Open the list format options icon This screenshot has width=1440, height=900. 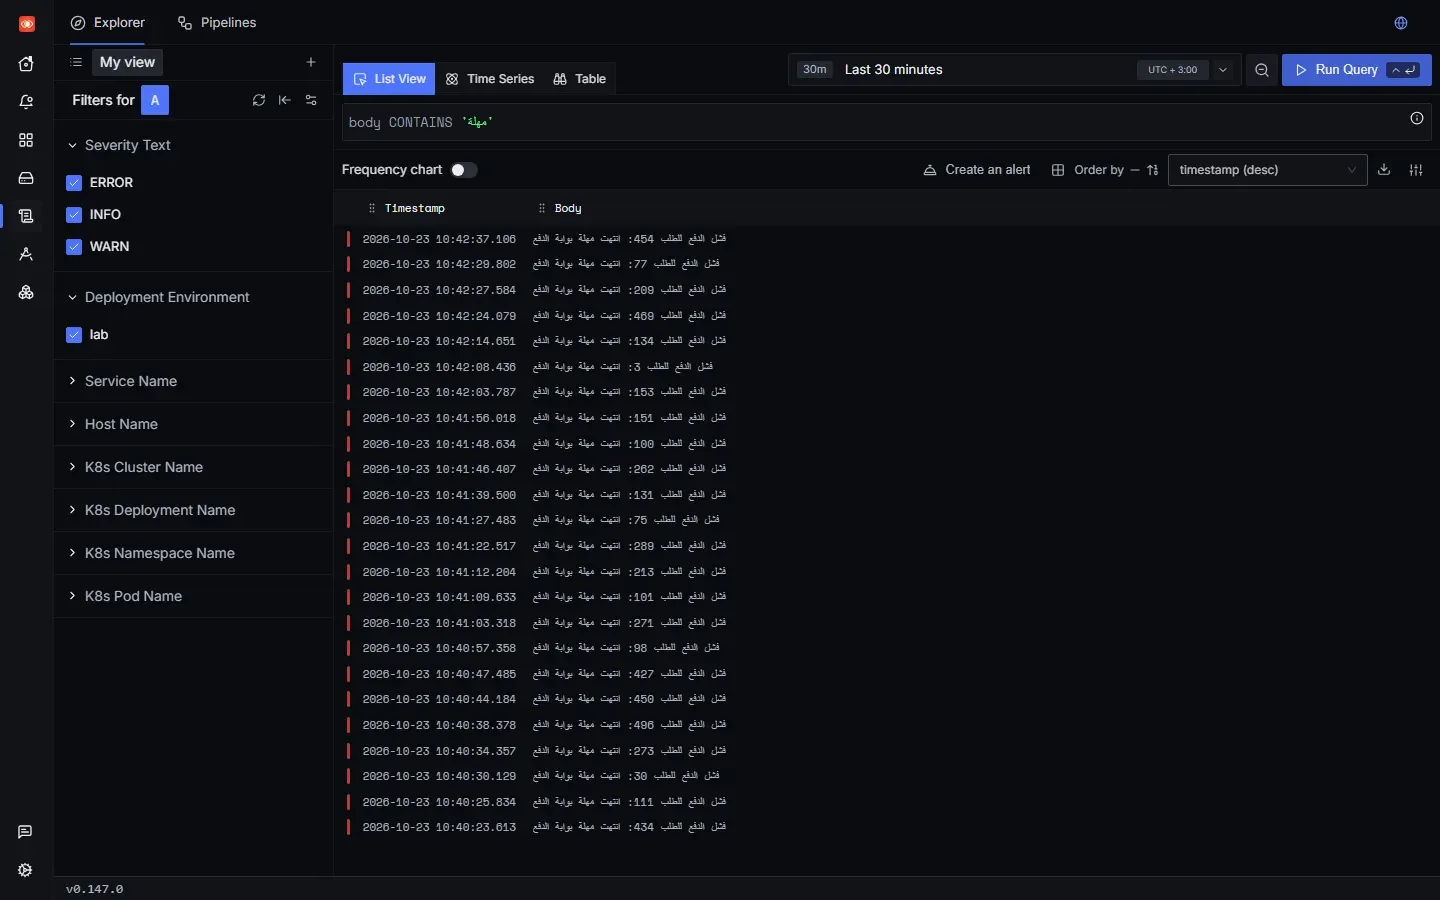point(1416,170)
